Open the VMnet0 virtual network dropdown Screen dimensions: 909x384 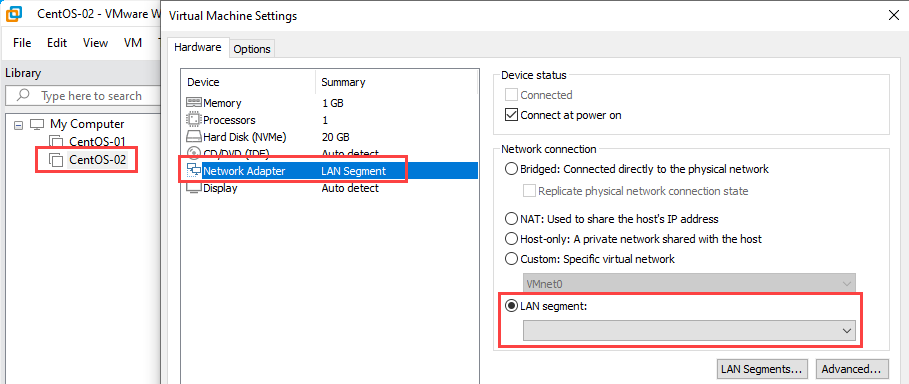click(x=689, y=283)
